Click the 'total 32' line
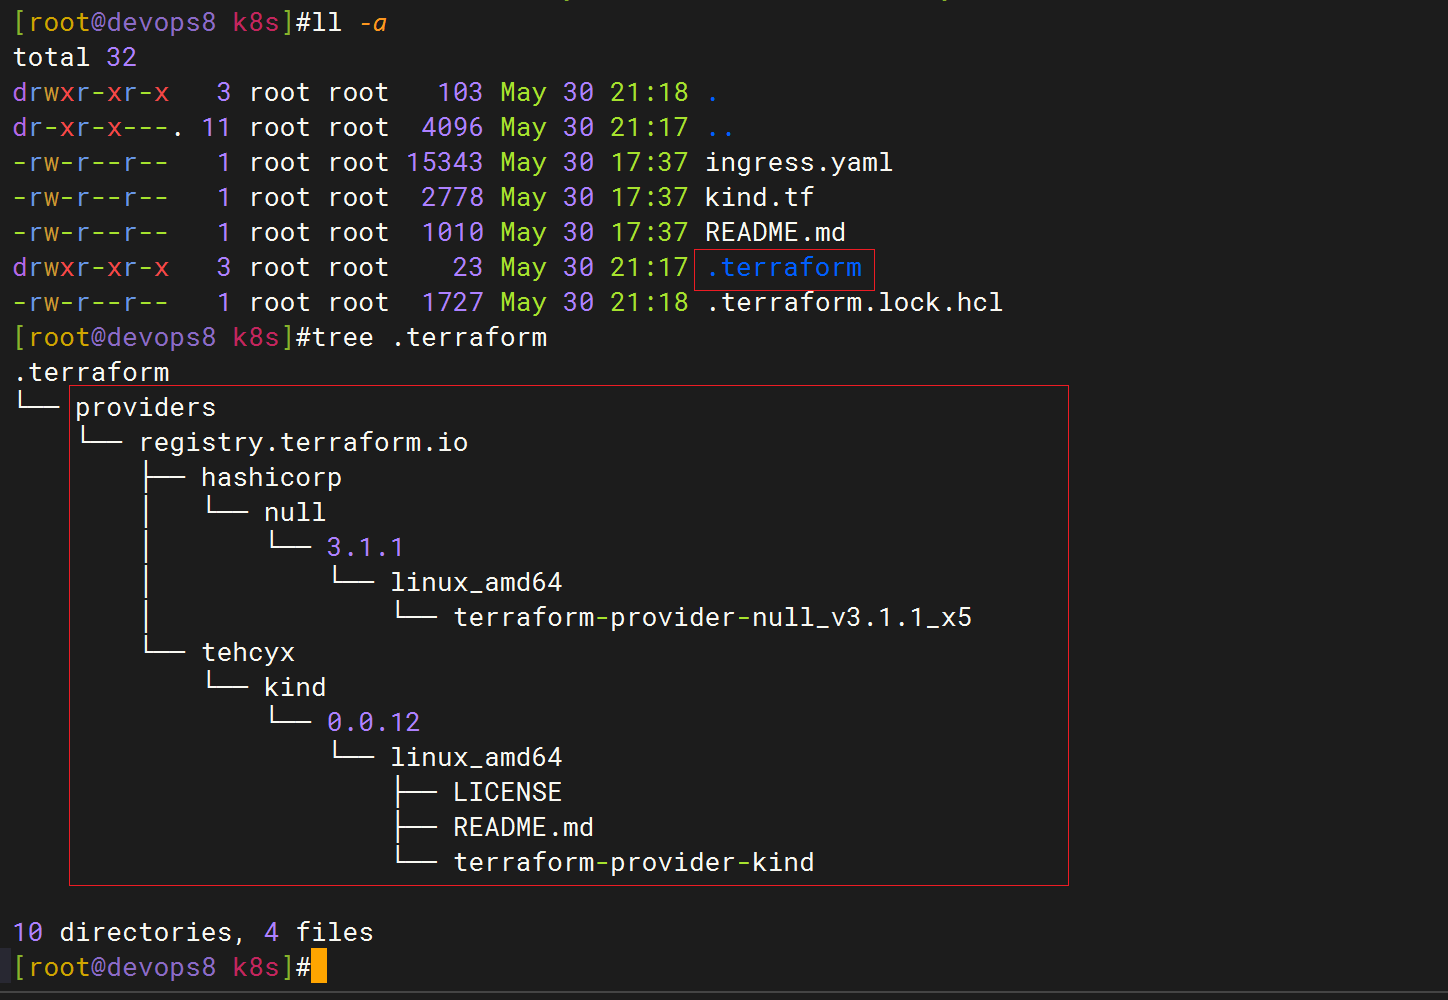The image size is (1448, 1000). coord(75,57)
